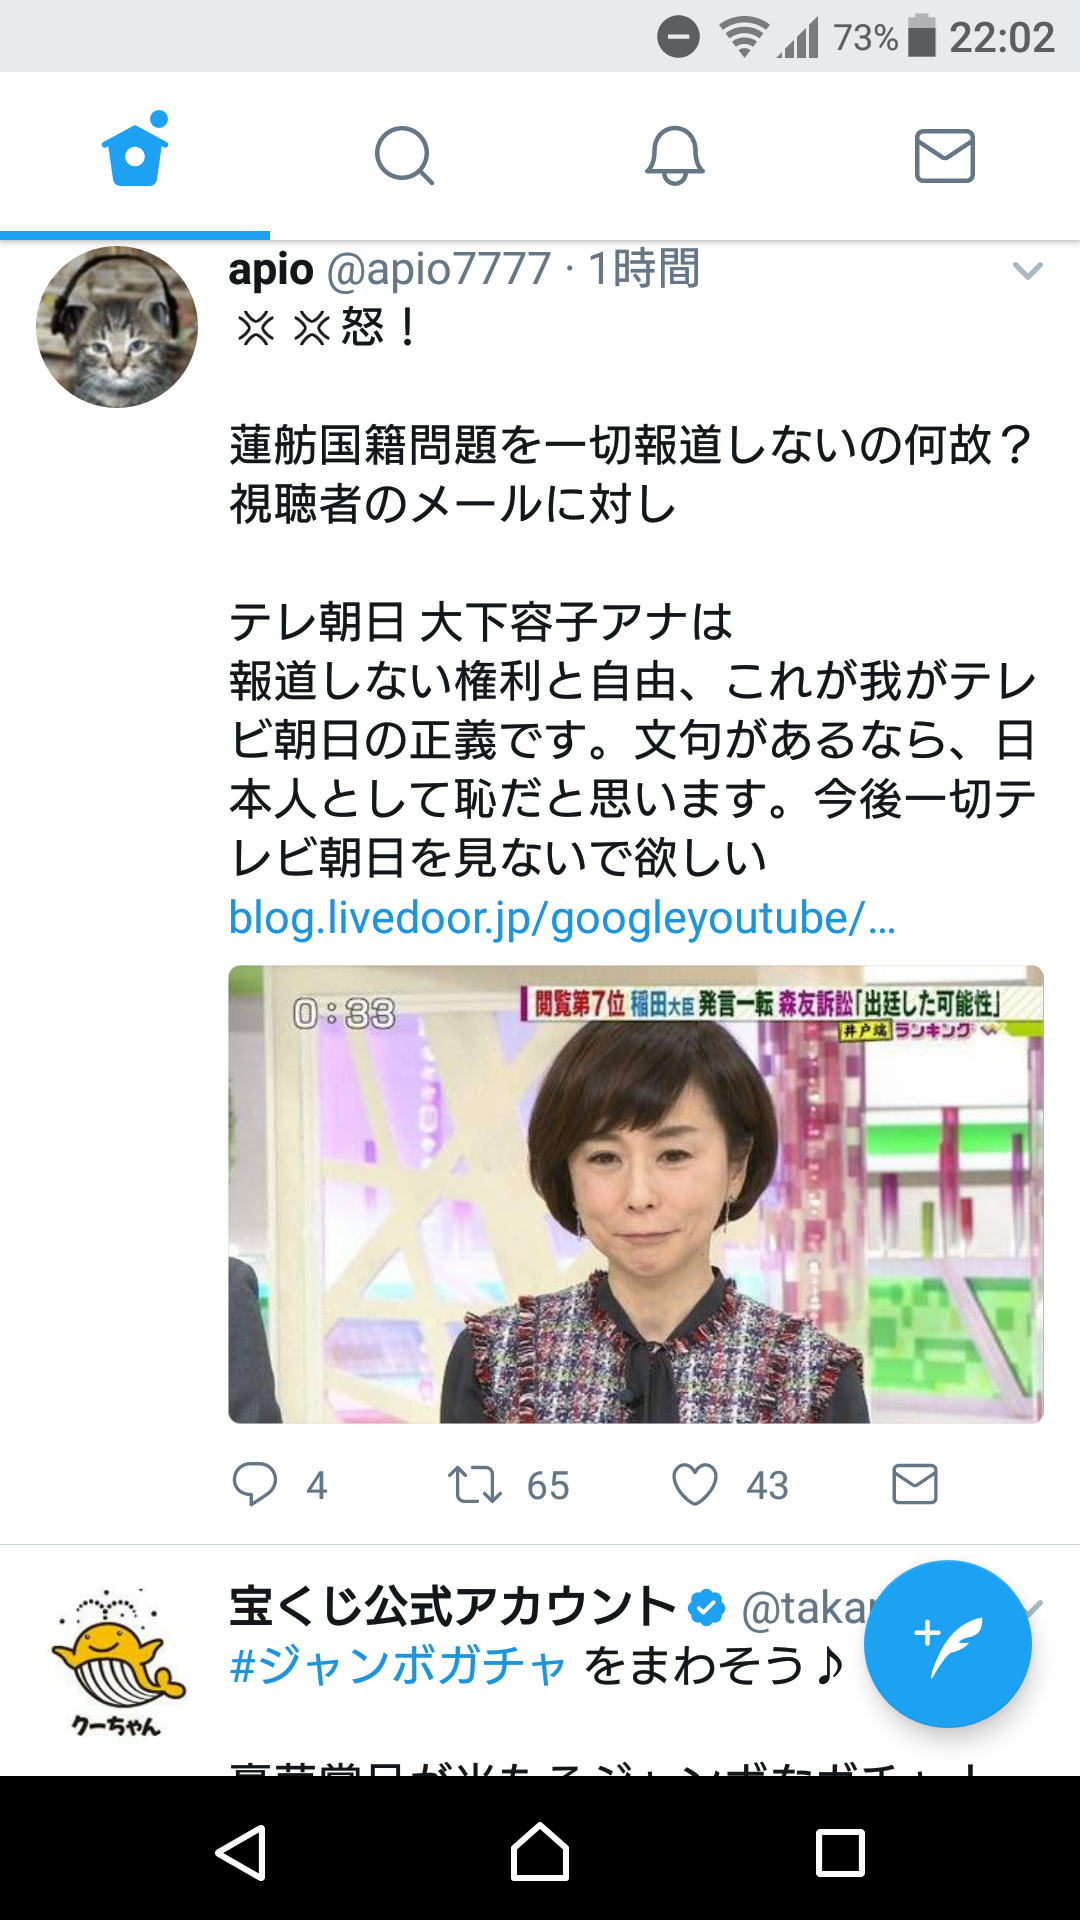Open the news anchor preview image
Viewport: 1080px width, 1920px height.
pyautogui.click(x=636, y=1194)
